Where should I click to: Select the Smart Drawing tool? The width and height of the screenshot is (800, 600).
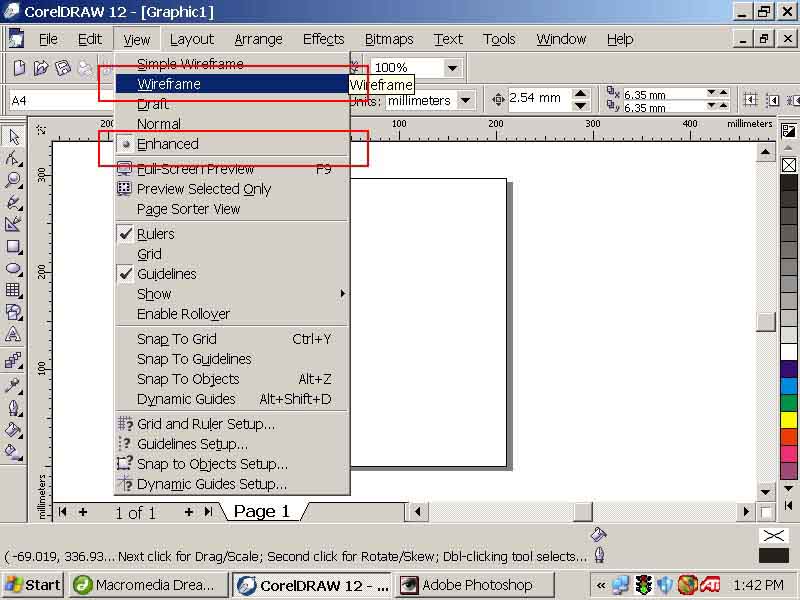click(13, 224)
